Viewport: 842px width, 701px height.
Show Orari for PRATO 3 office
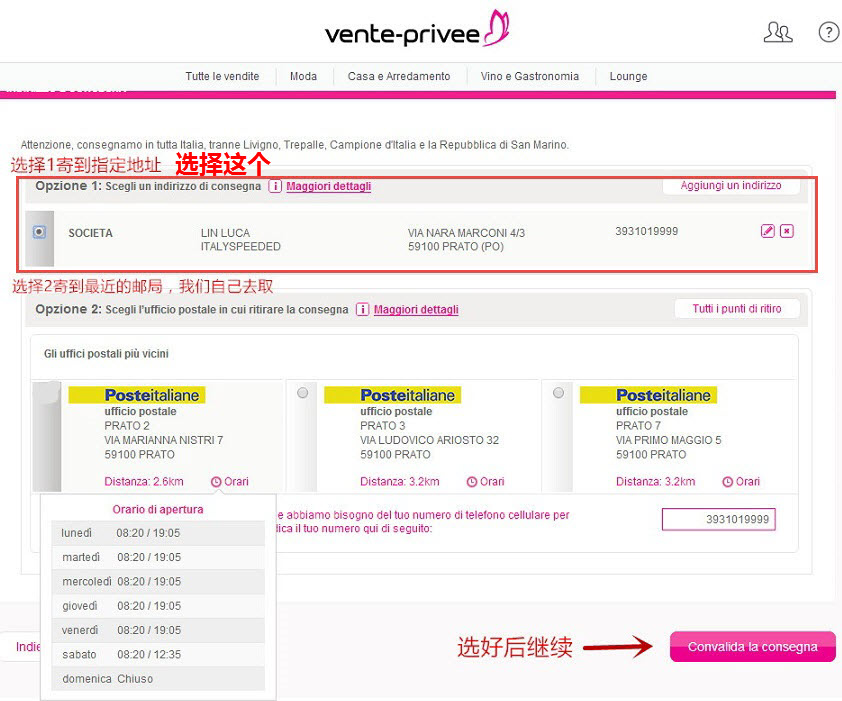pos(492,482)
